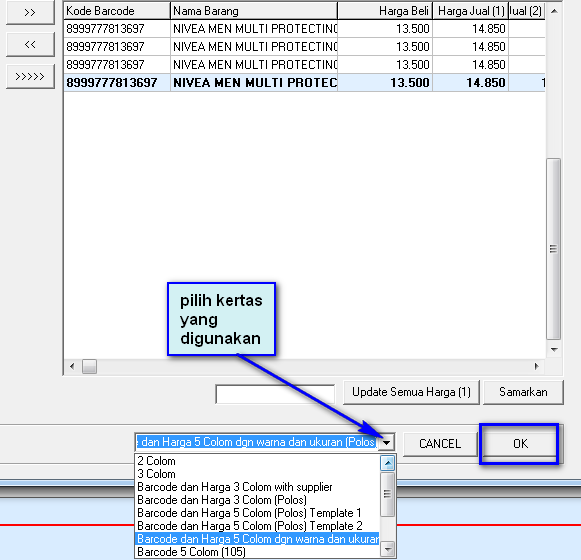
Task: Select 'Barcode dan Harga 5 Colom (Polos) Template 2'
Action: click(258, 526)
